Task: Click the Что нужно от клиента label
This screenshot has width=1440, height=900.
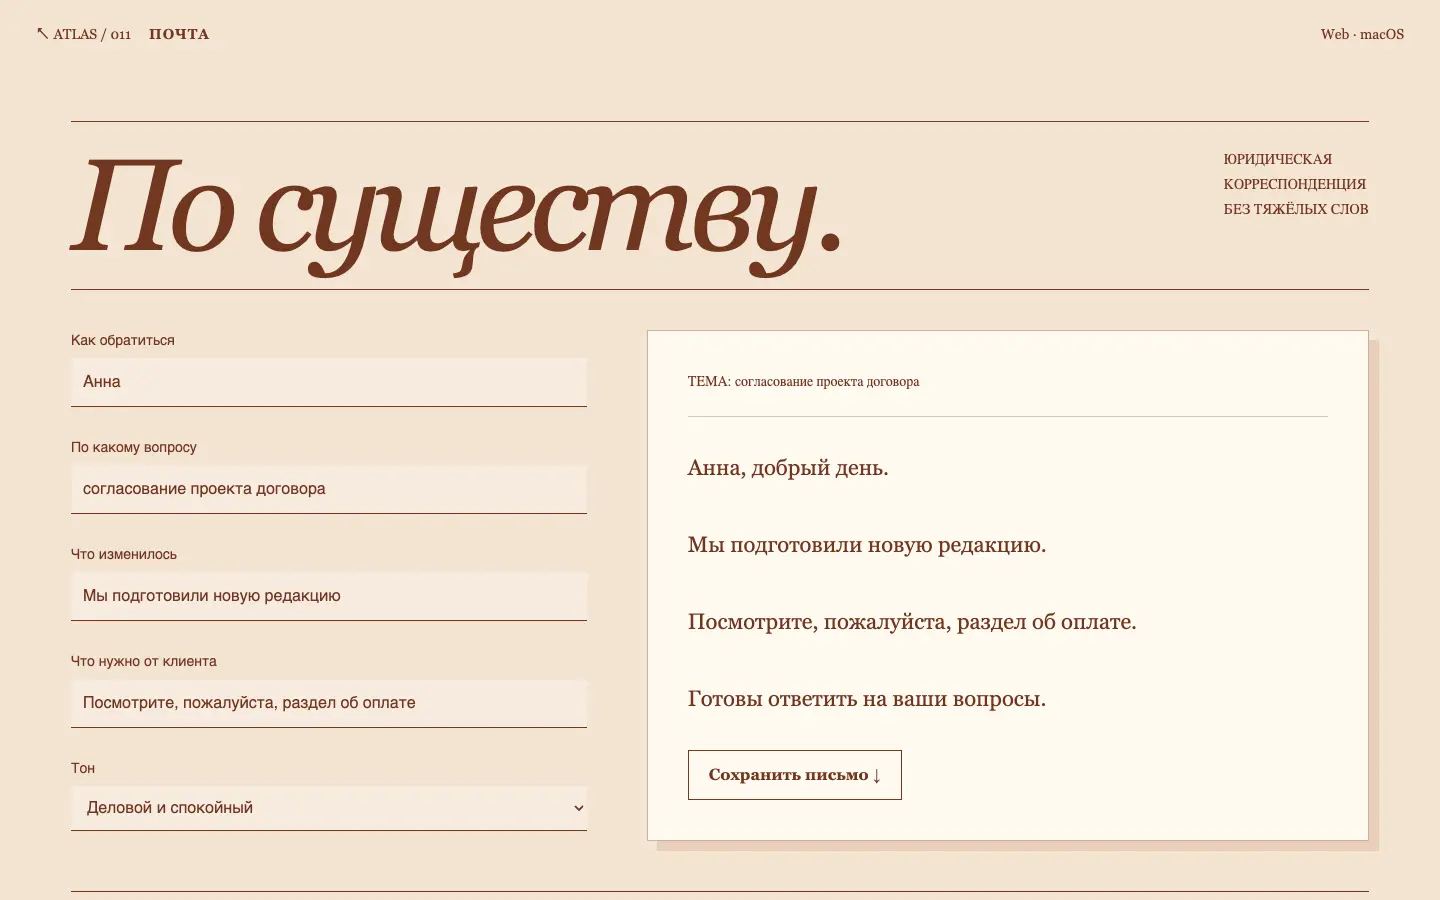Action: 144,661
